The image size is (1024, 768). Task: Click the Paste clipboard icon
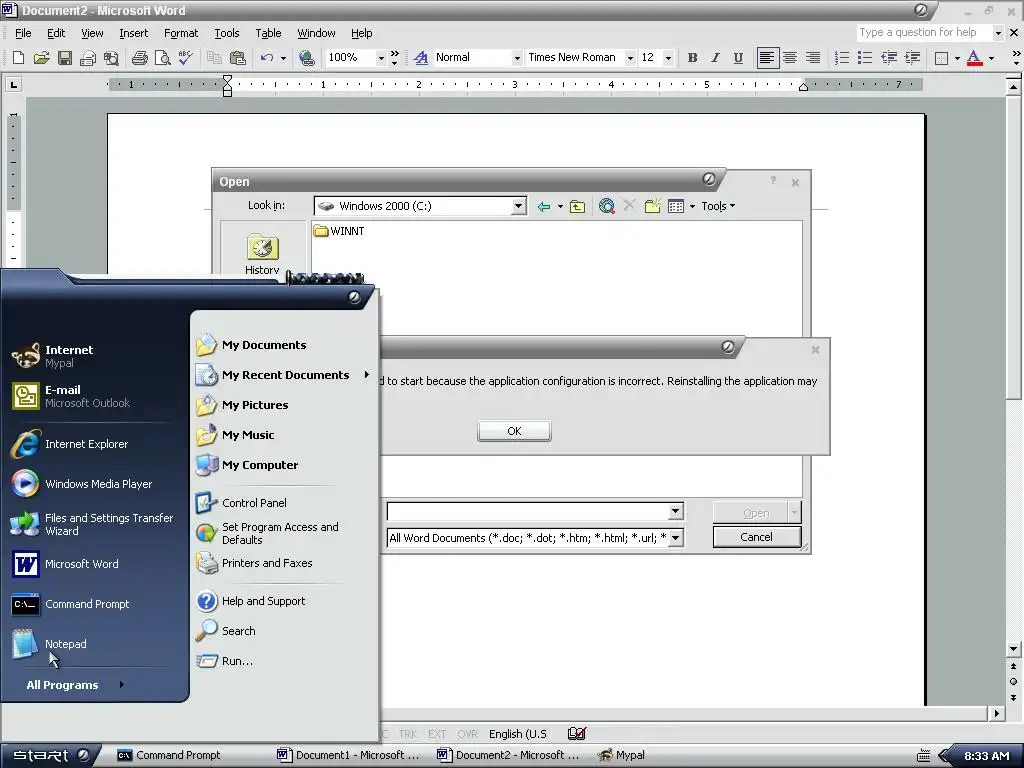(238, 57)
